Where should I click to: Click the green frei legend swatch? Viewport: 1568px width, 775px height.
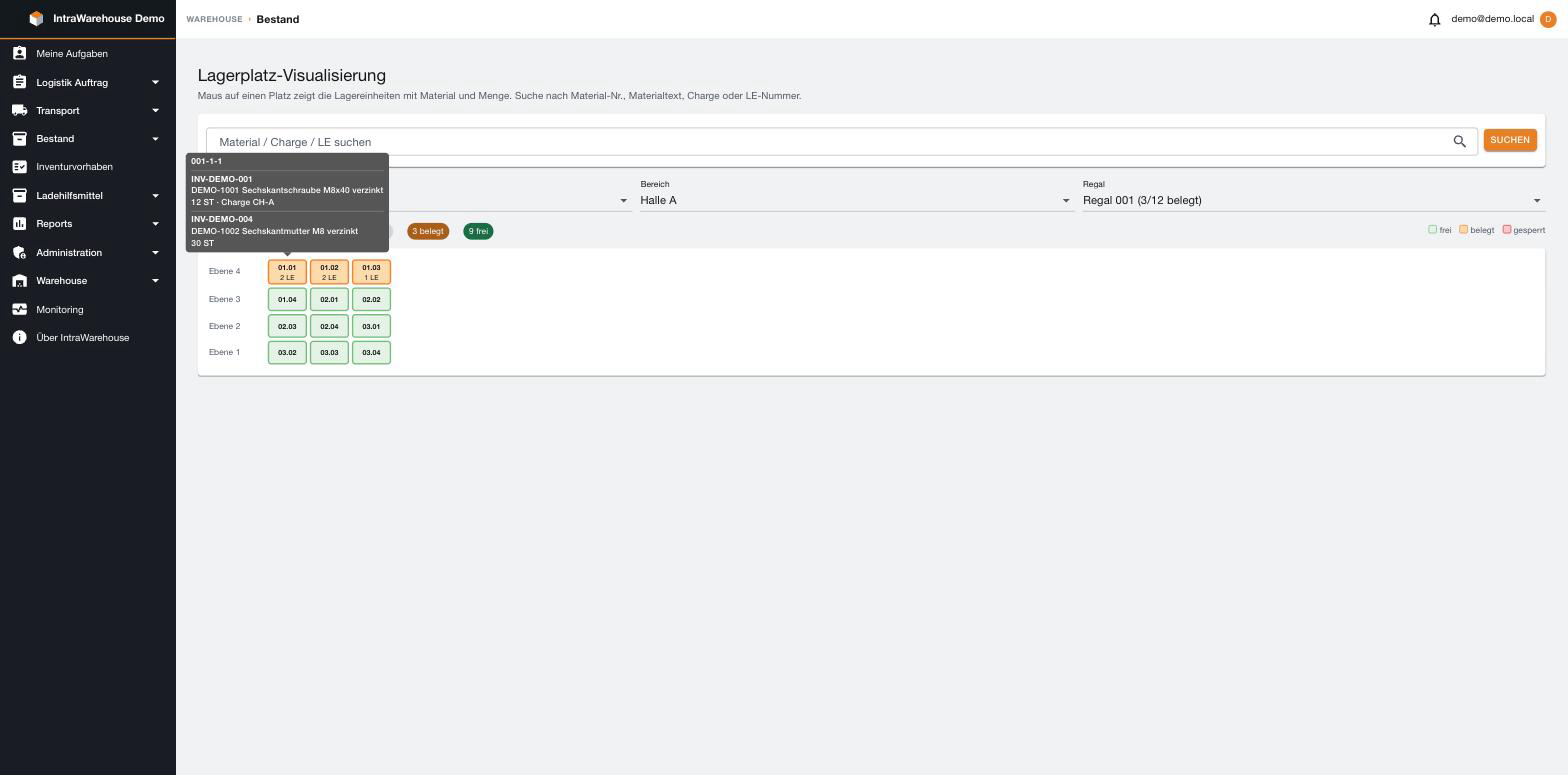pos(1432,229)
